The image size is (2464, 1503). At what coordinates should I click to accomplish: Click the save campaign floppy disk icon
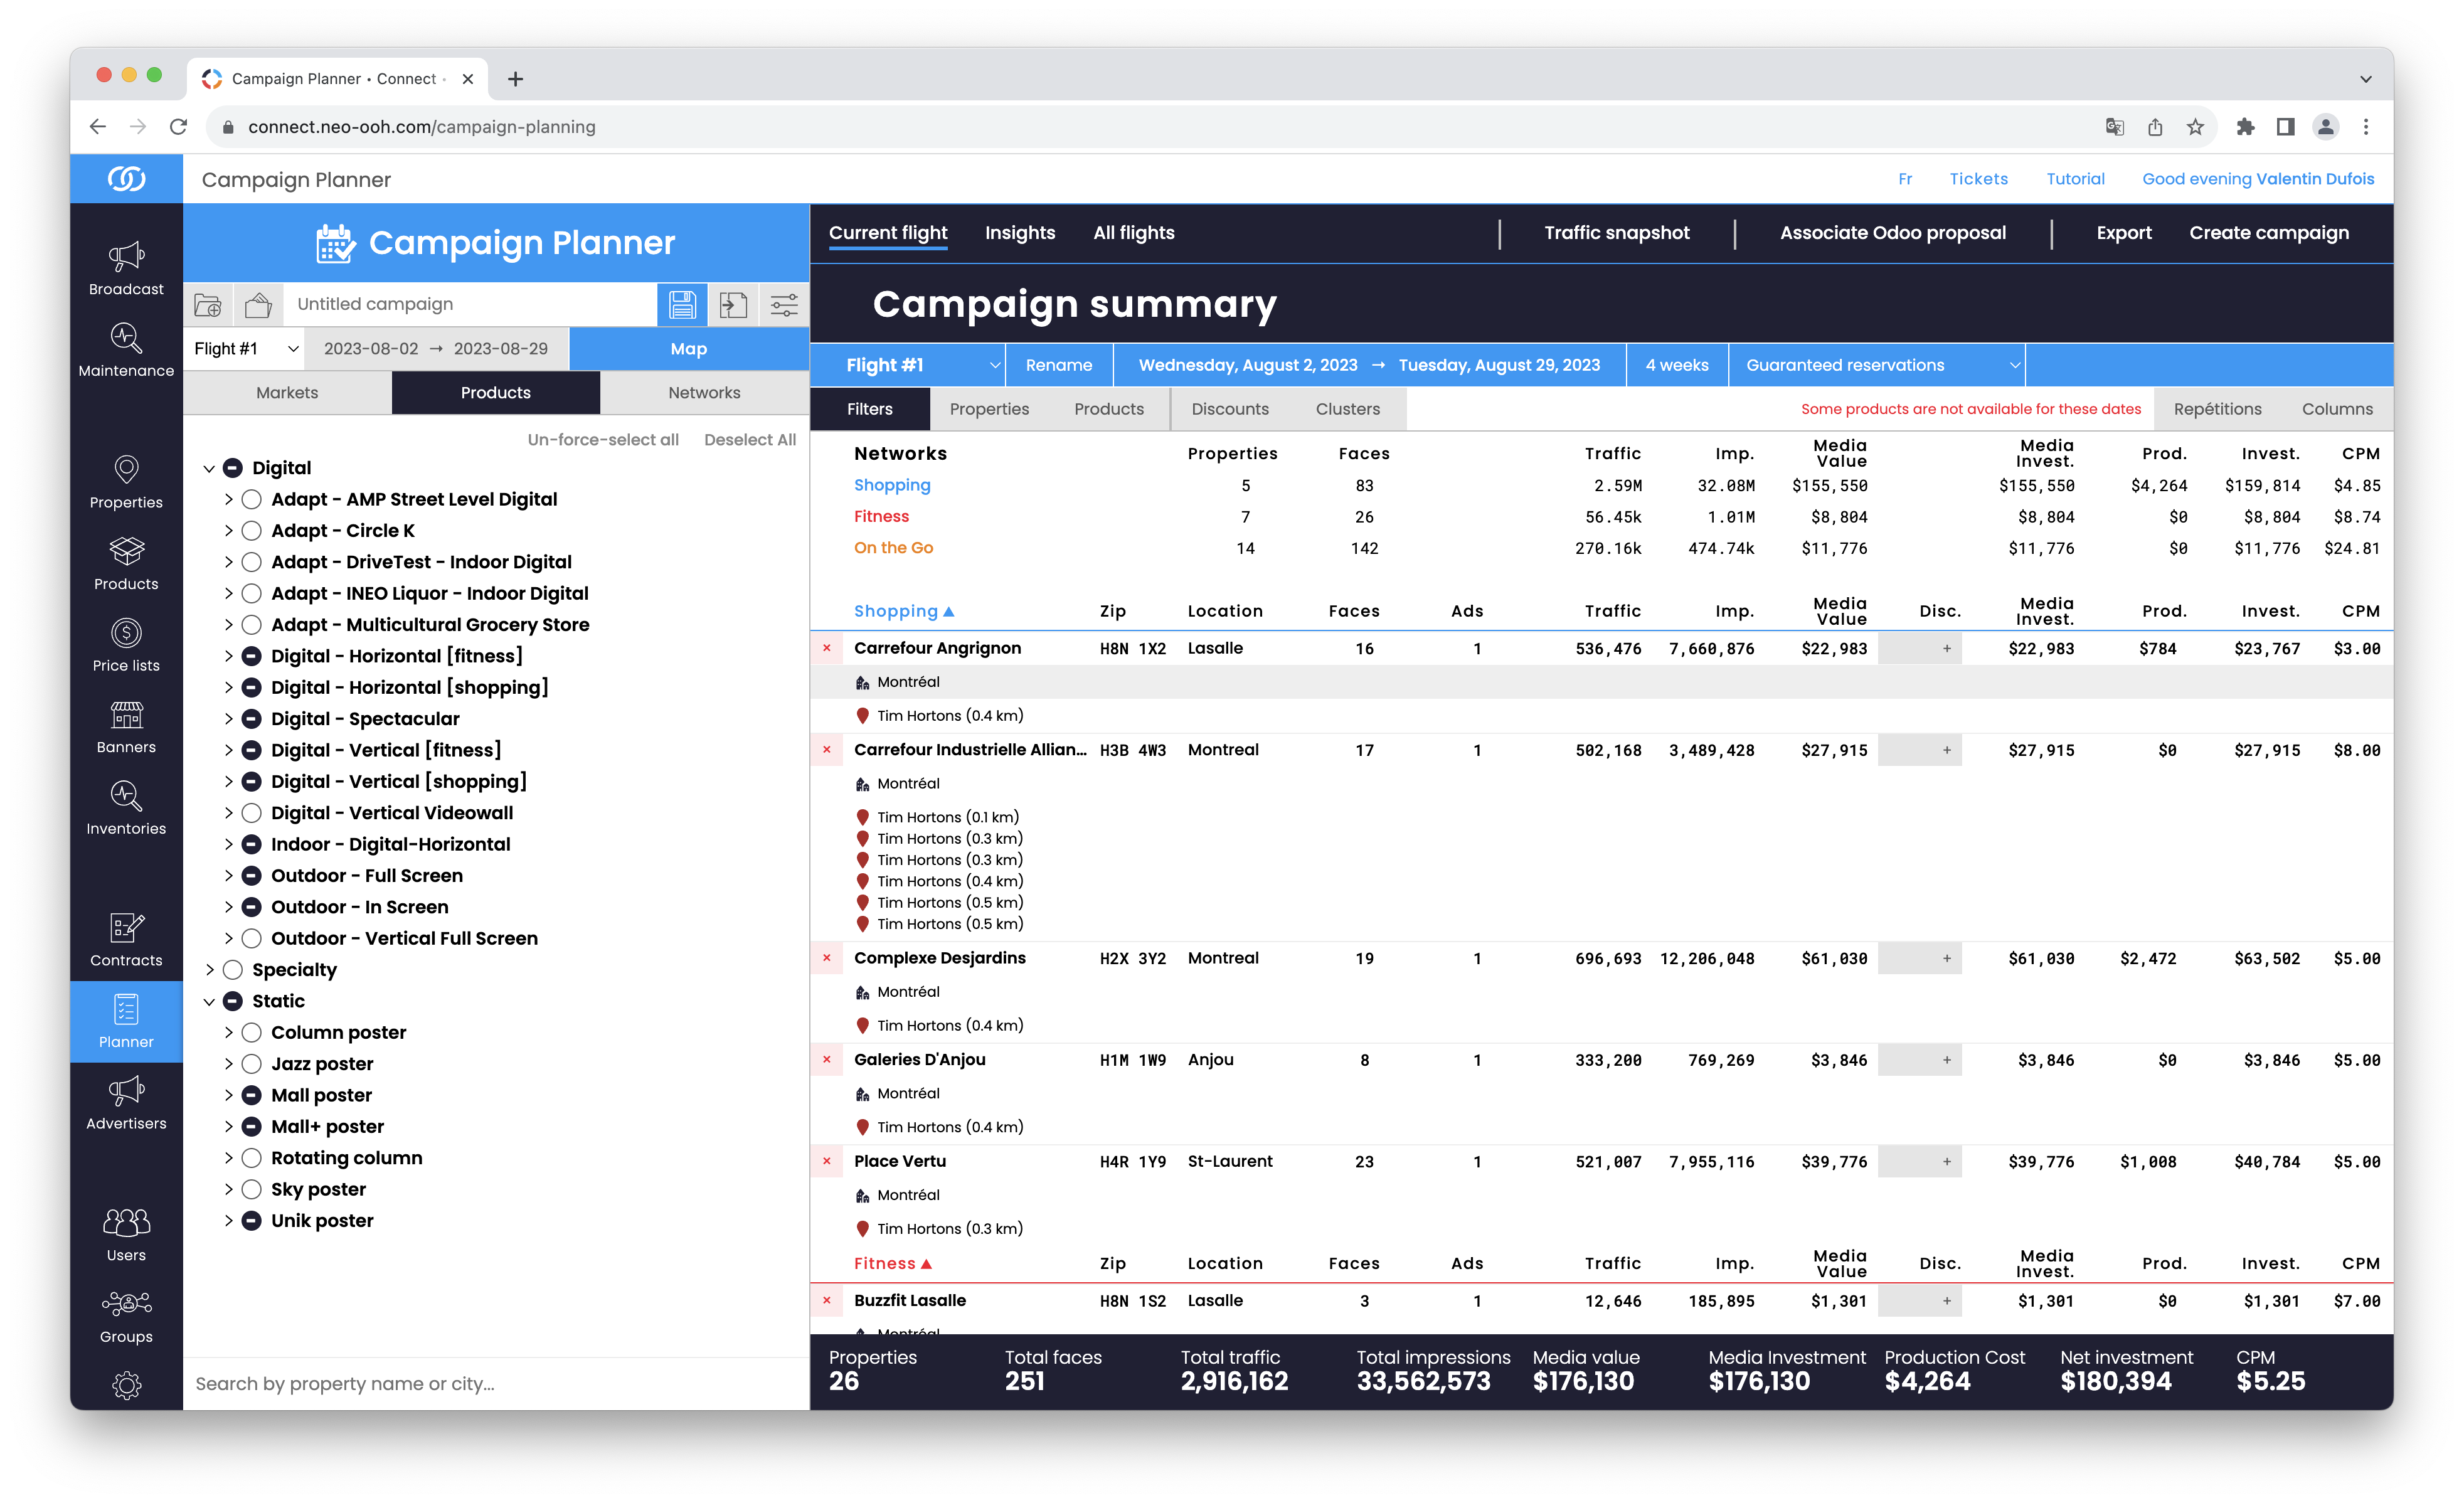point(682,304)
